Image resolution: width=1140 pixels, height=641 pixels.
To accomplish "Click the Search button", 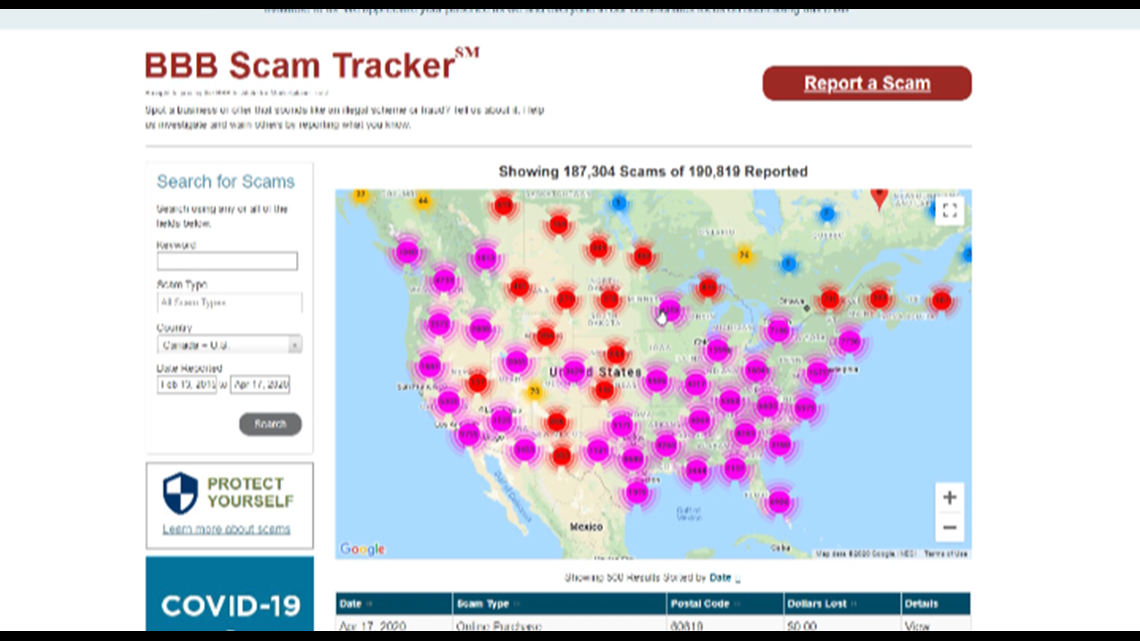I will pyautogui.click(x=270, y=424).
